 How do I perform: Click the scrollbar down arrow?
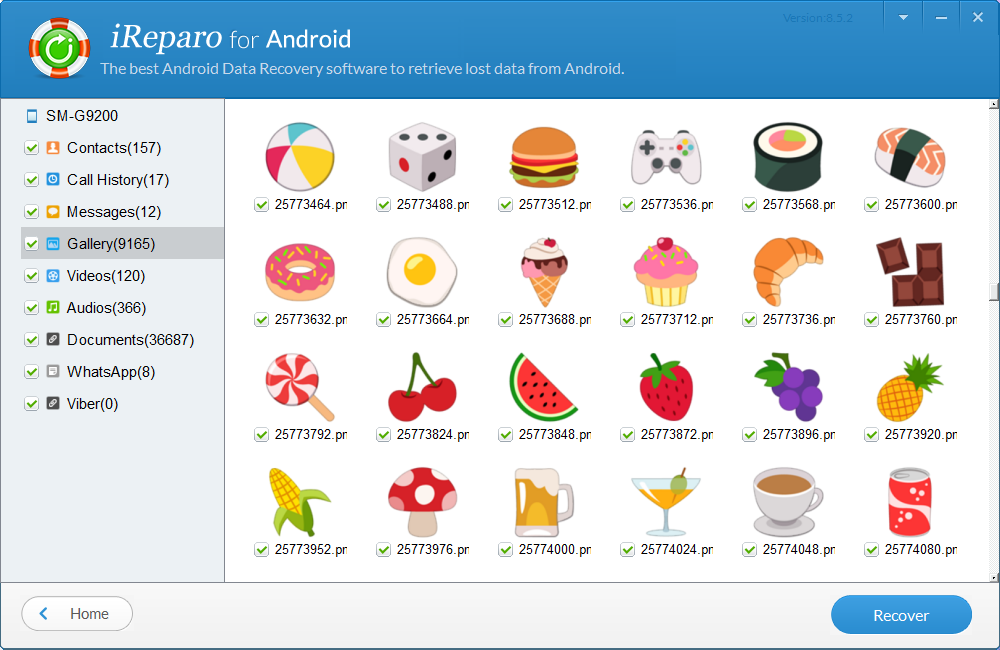point(994,577)
